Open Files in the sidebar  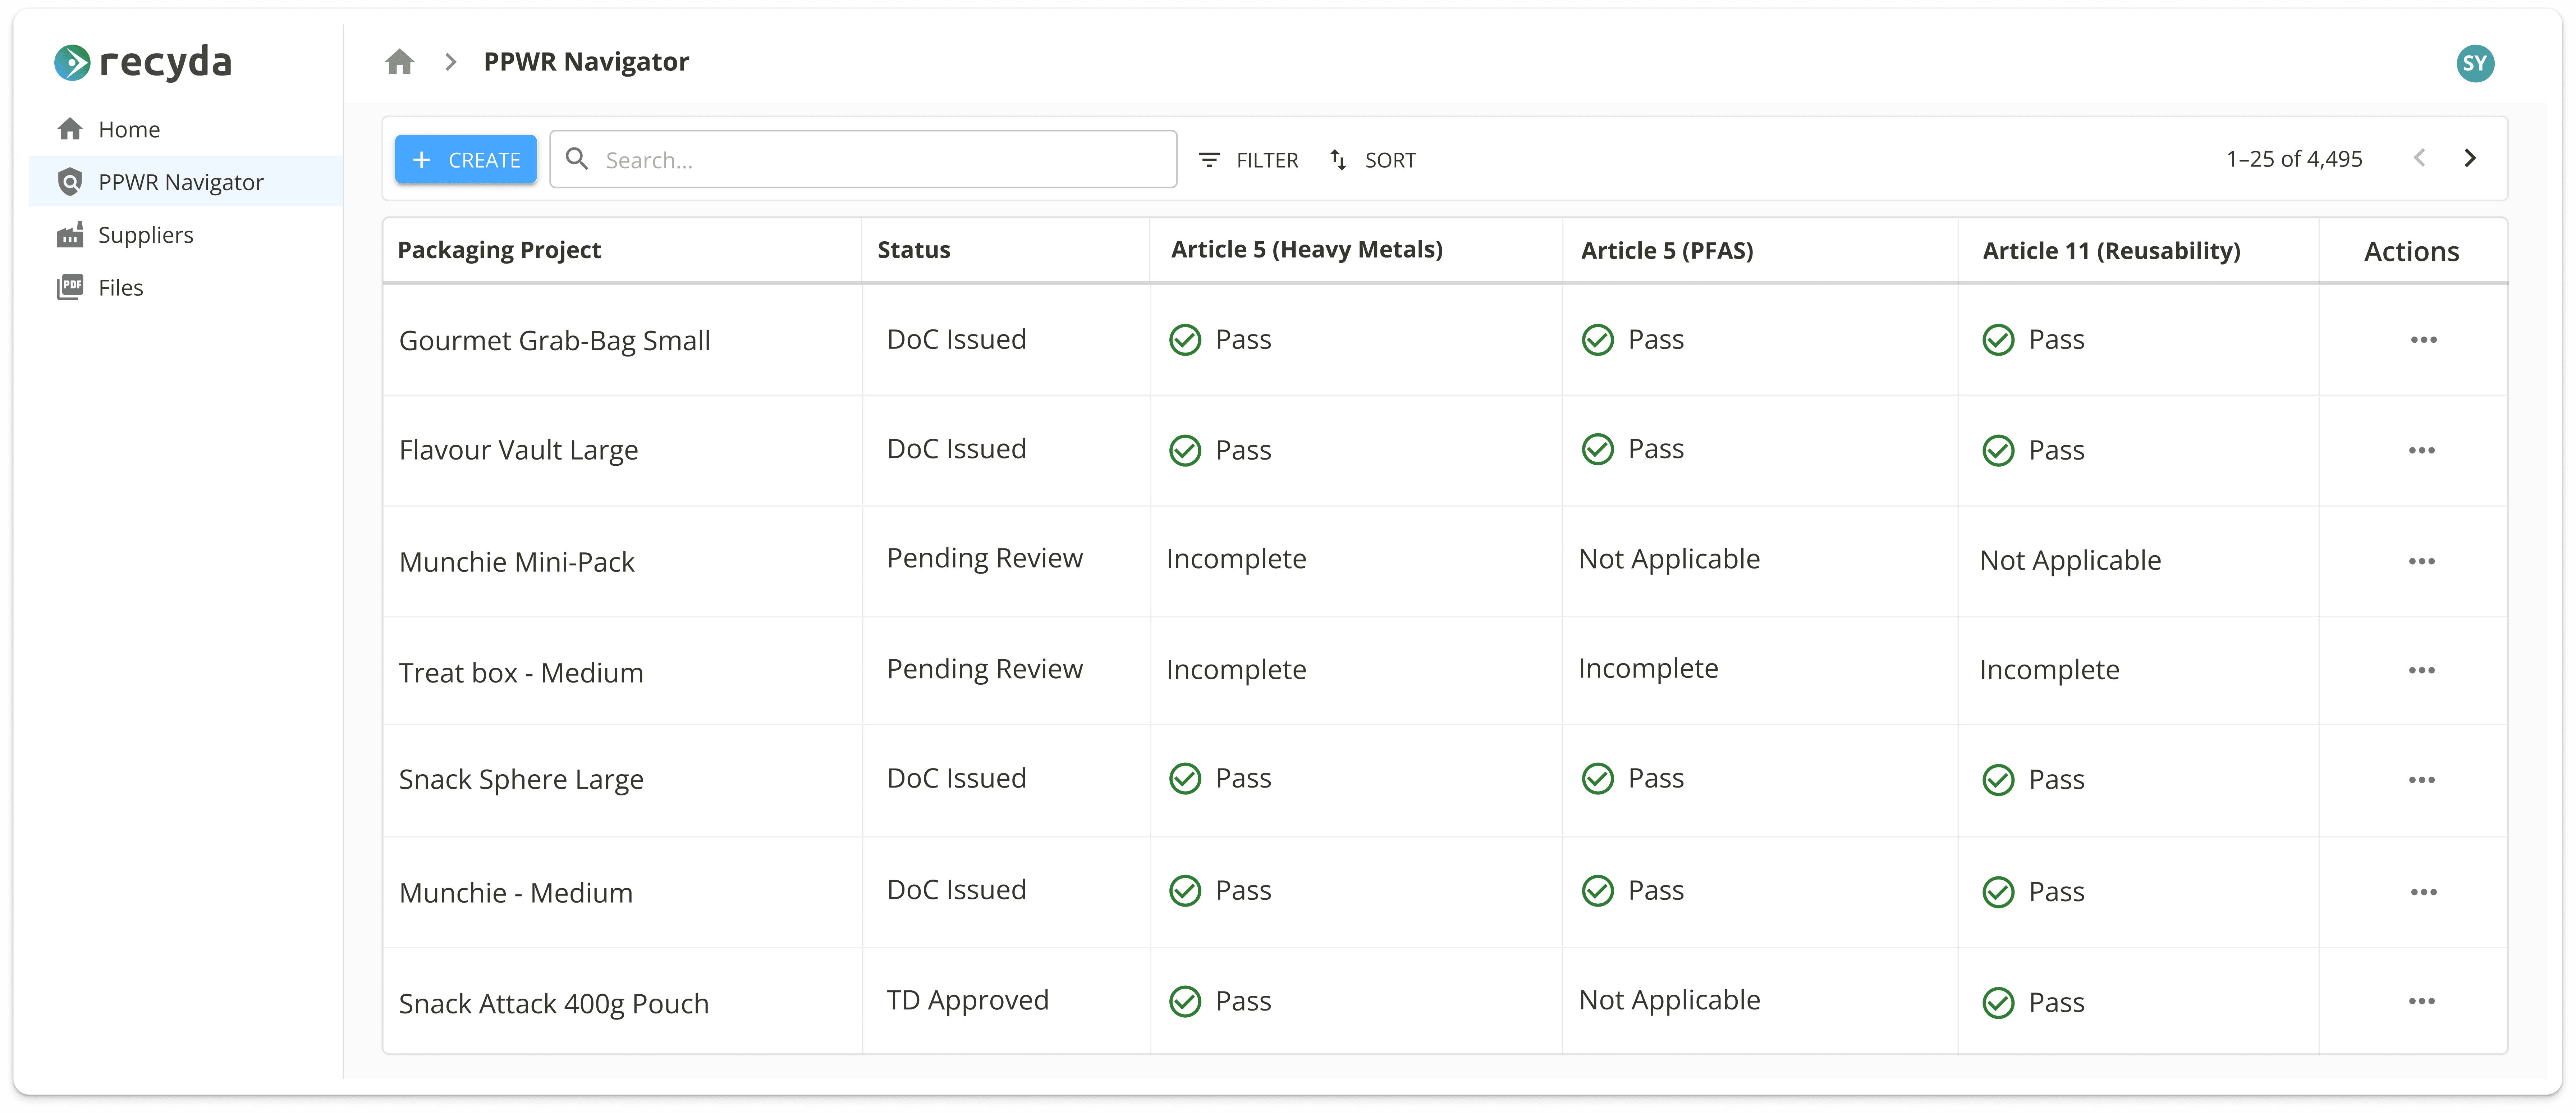[186, 288]
